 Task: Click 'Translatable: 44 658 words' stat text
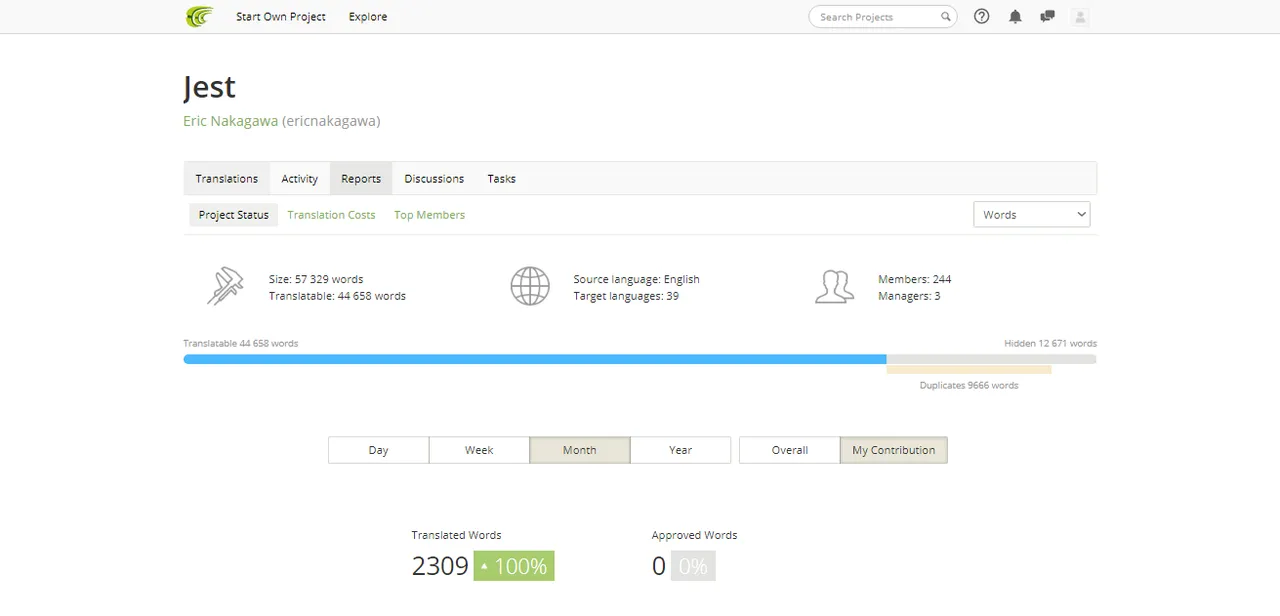[x=337, y=296]
